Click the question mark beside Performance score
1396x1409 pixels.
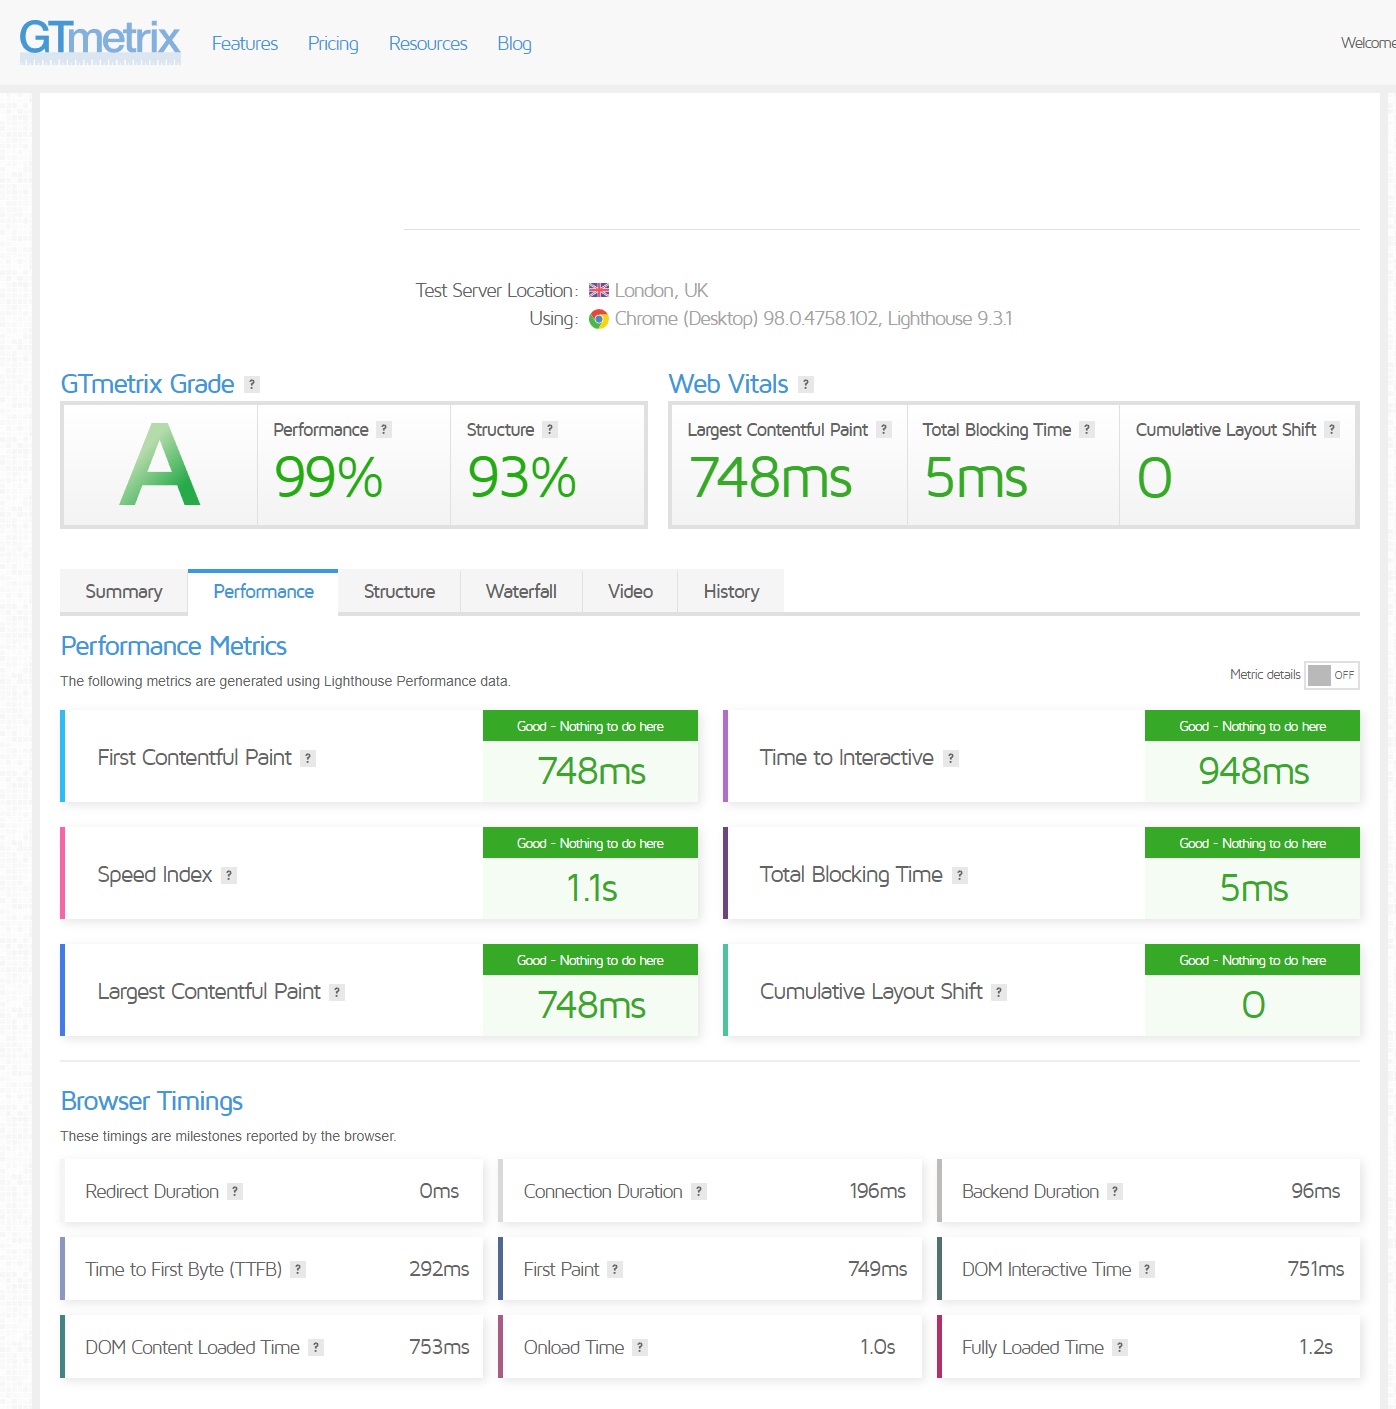click(x=384, y=429)
